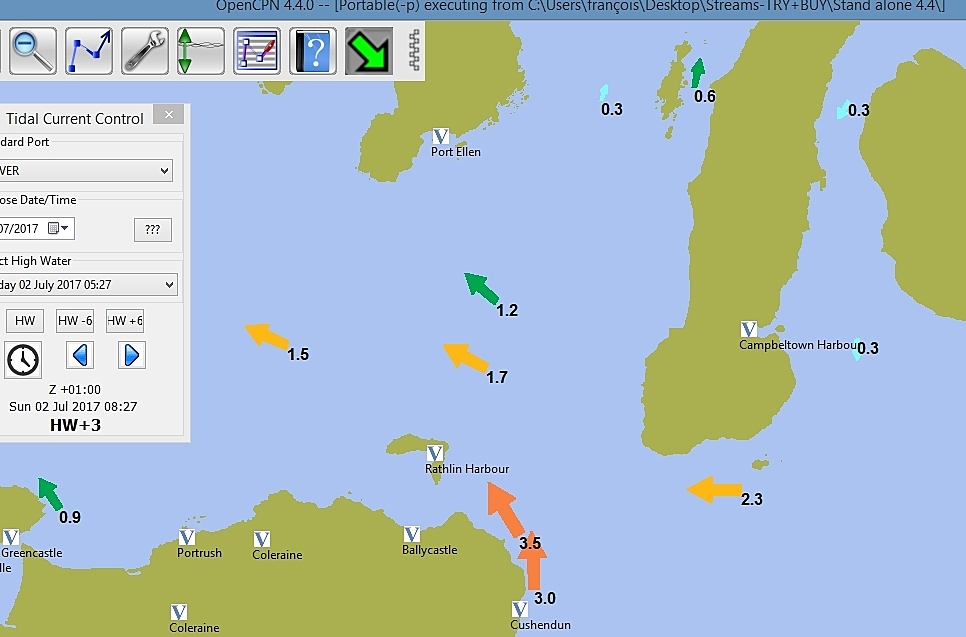Click the 3.5 knot orange current arrow
The image size is (966, 637).
(x=505, y=509)
